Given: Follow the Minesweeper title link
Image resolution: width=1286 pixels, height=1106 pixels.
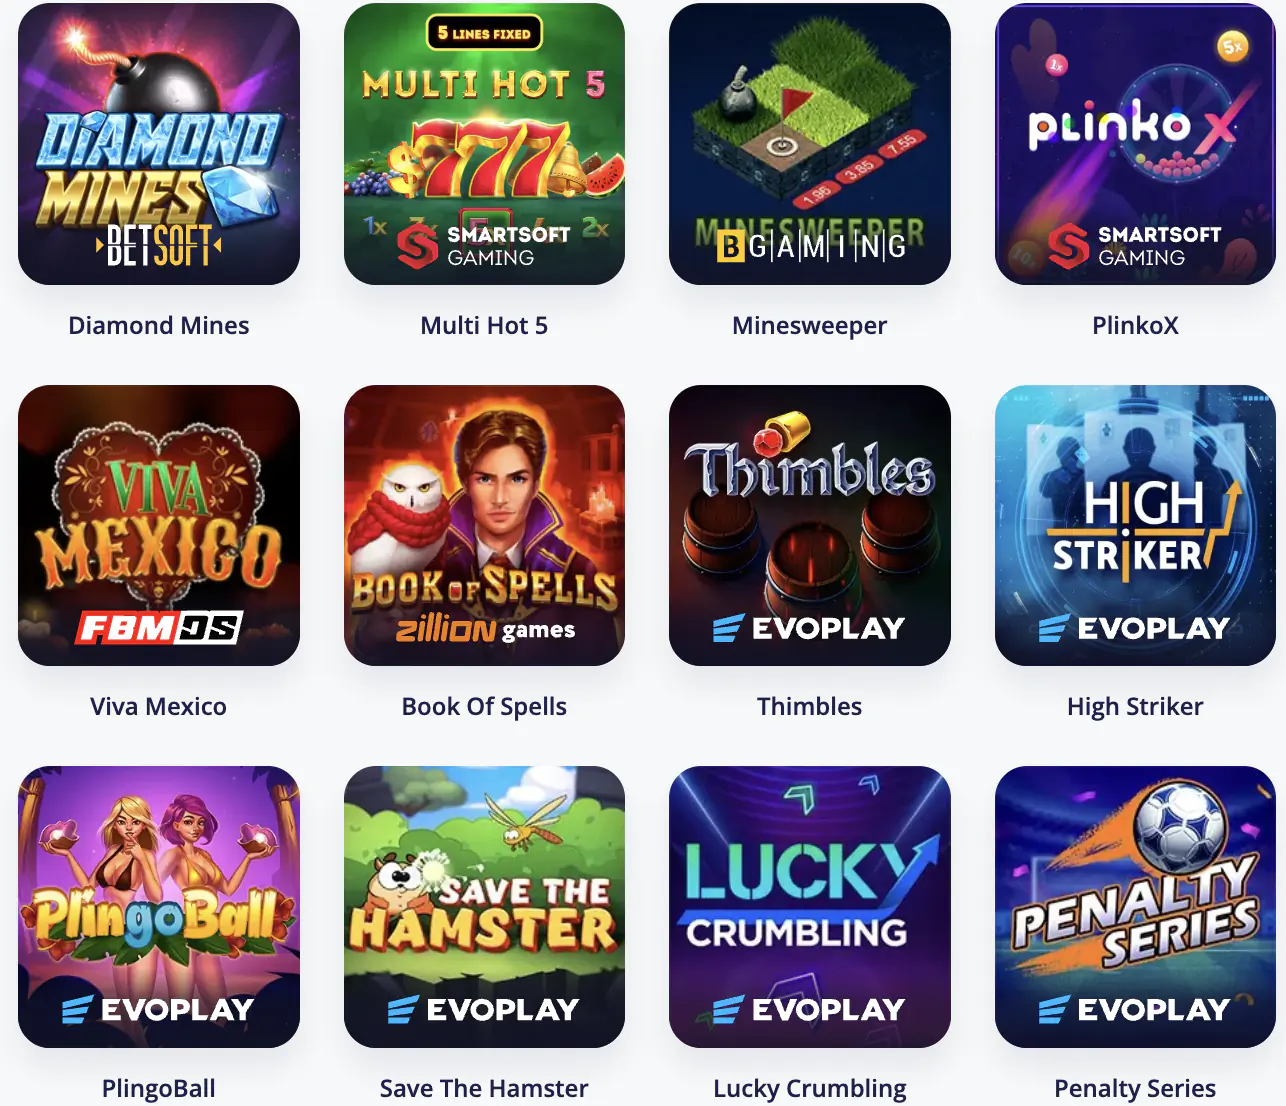Looking at the screenshot, I should point(810,326).
